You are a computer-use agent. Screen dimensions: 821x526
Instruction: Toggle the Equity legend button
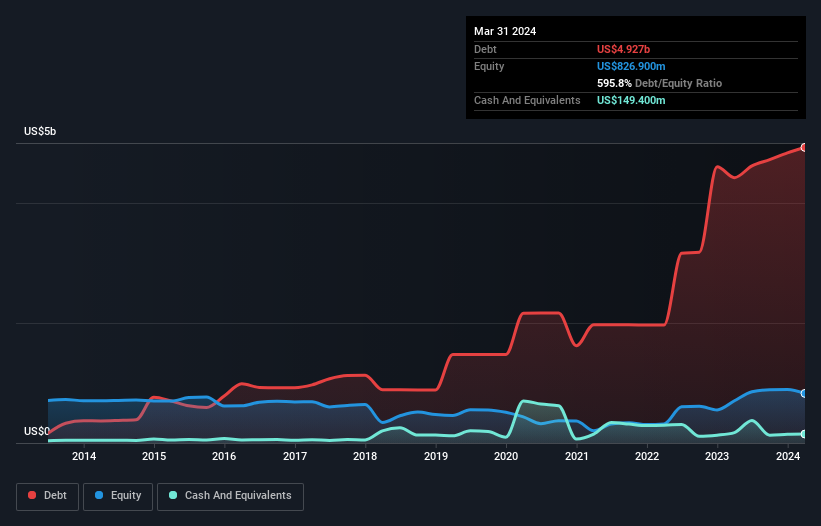click(x=118, y=496)
